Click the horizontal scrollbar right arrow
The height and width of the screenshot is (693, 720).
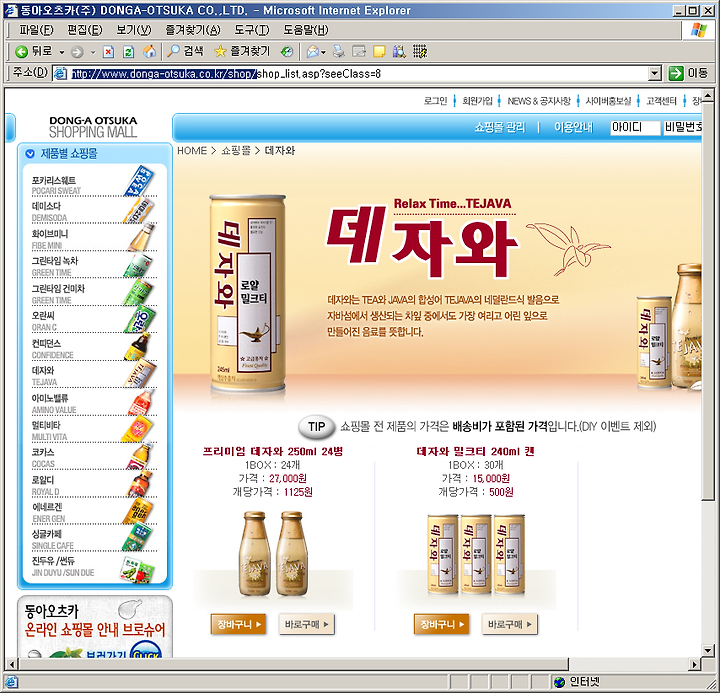point(695,664)
